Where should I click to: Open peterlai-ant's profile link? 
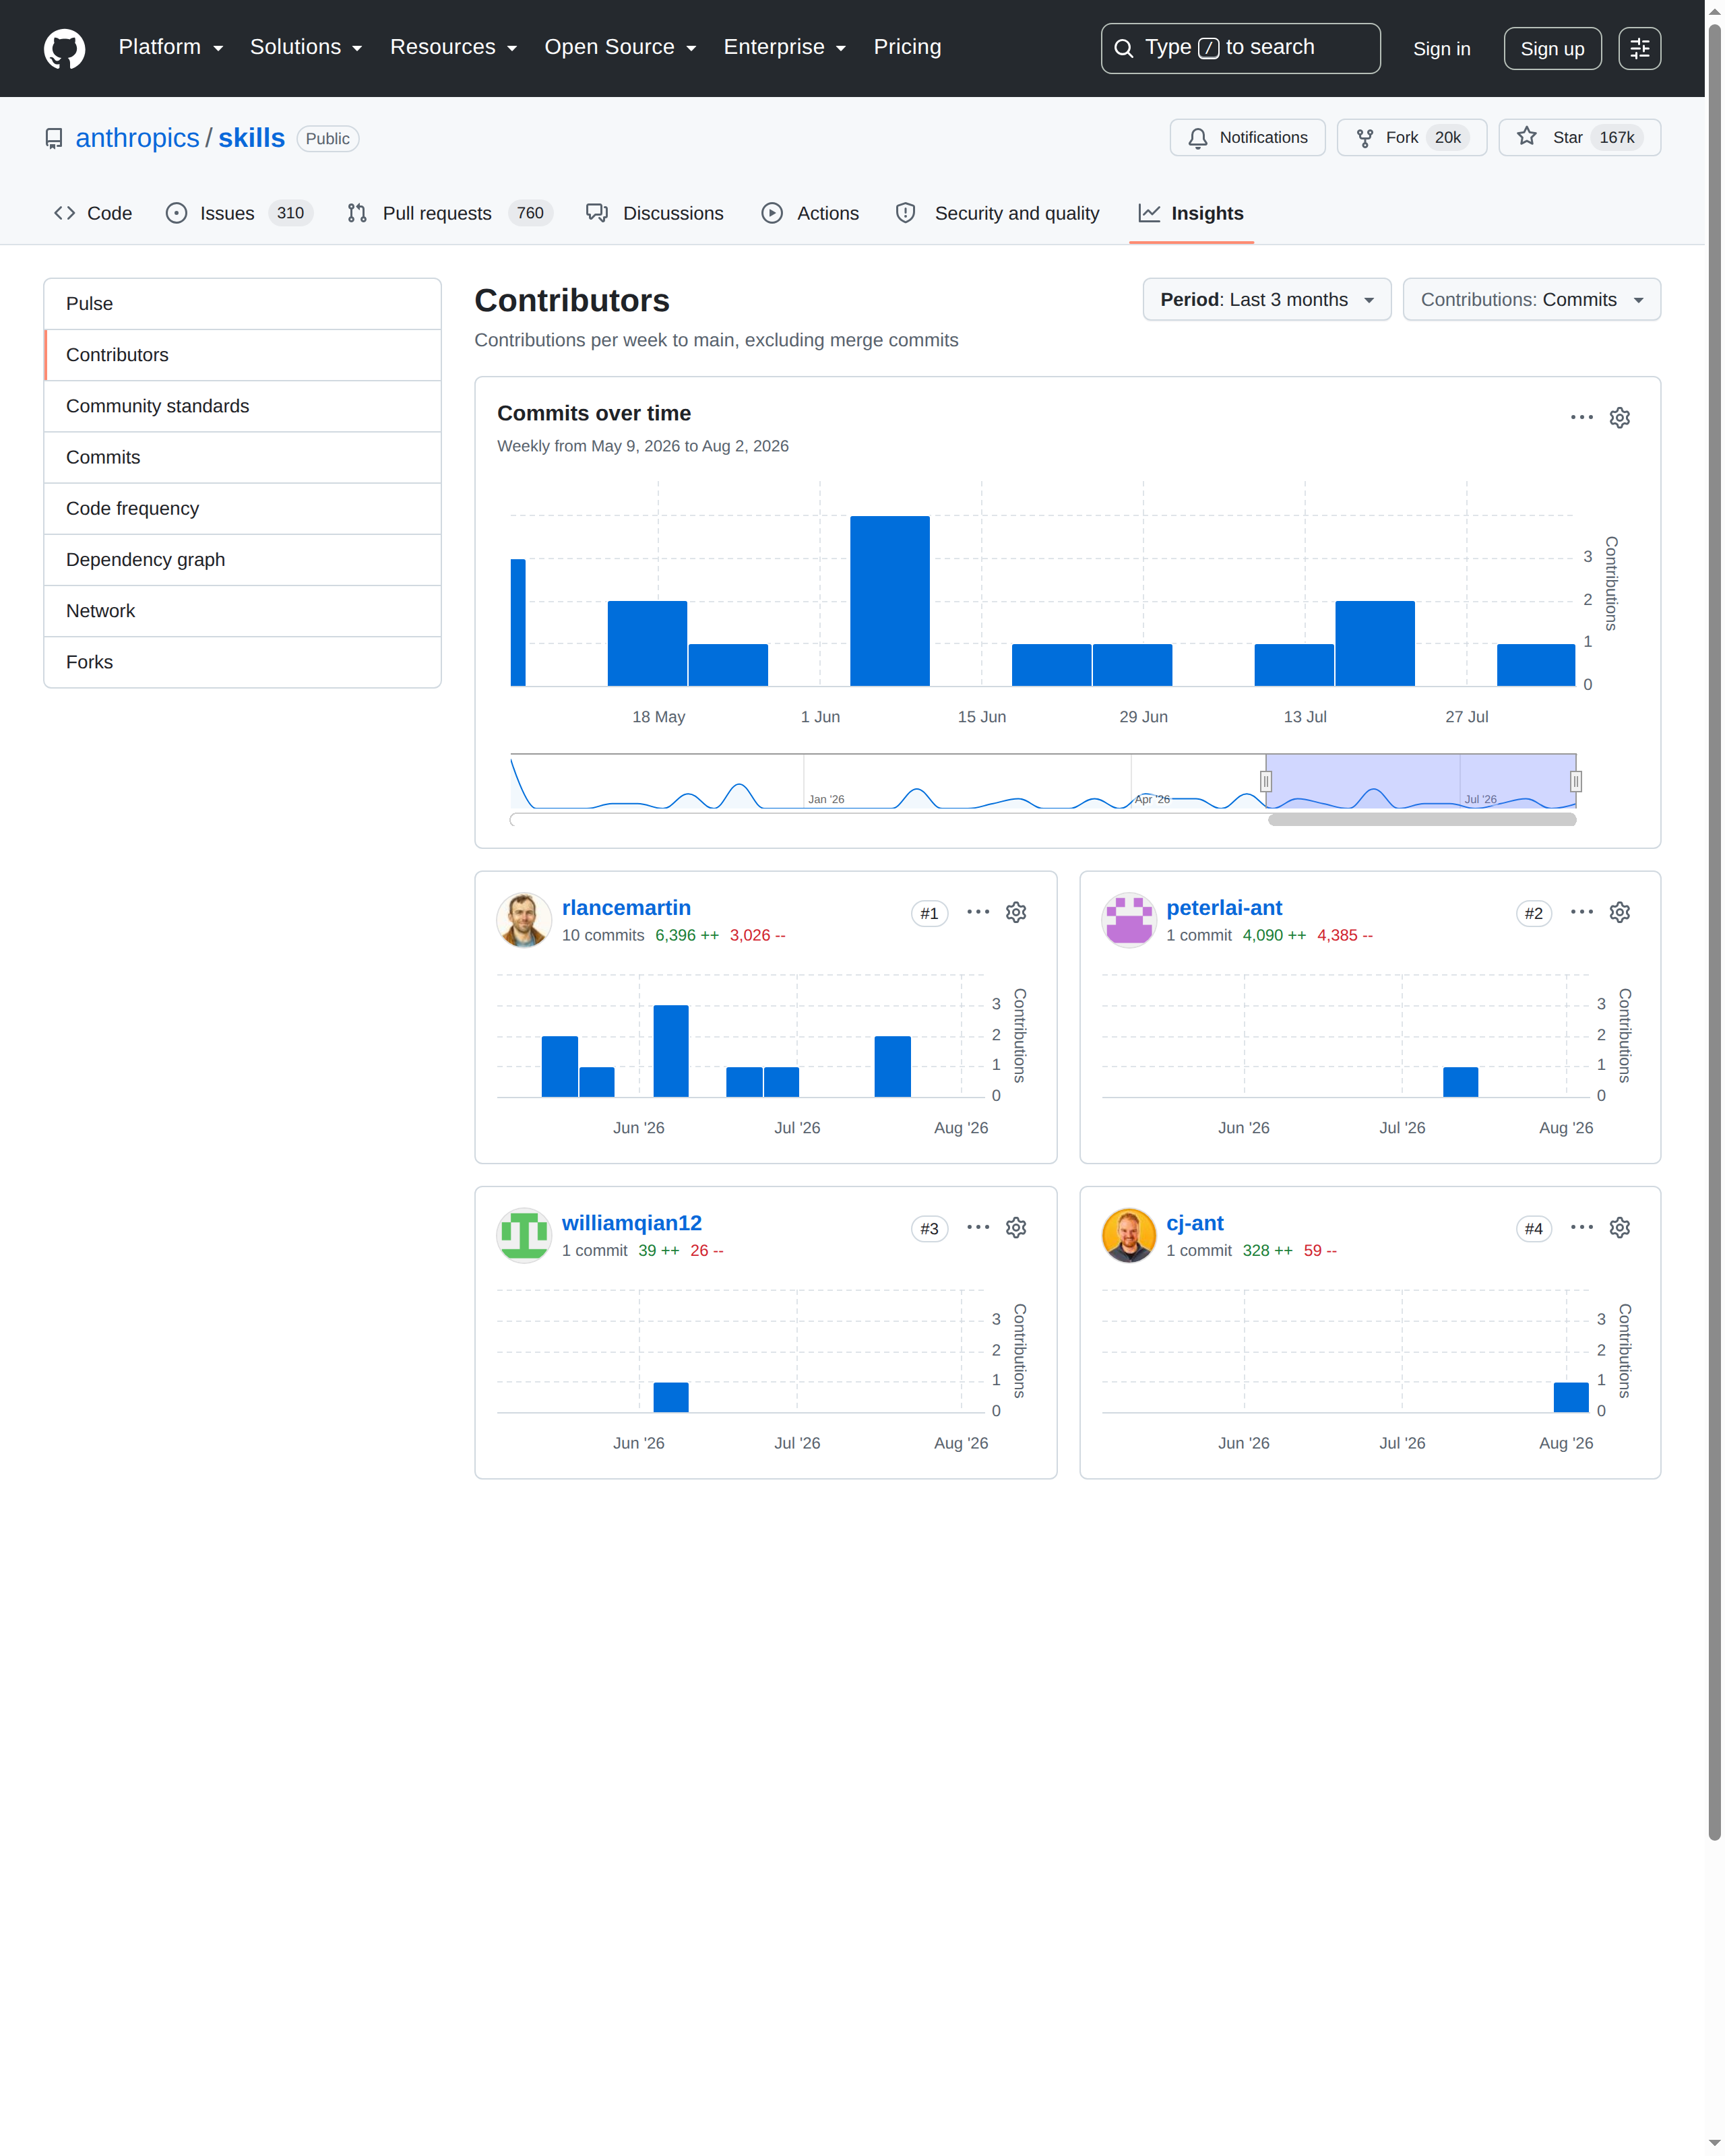tap(1224, 907)
